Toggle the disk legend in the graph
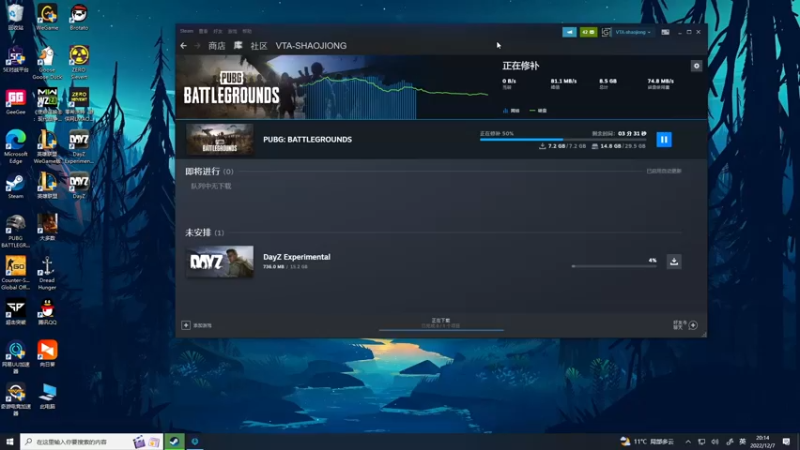 [x=538, y=111]
